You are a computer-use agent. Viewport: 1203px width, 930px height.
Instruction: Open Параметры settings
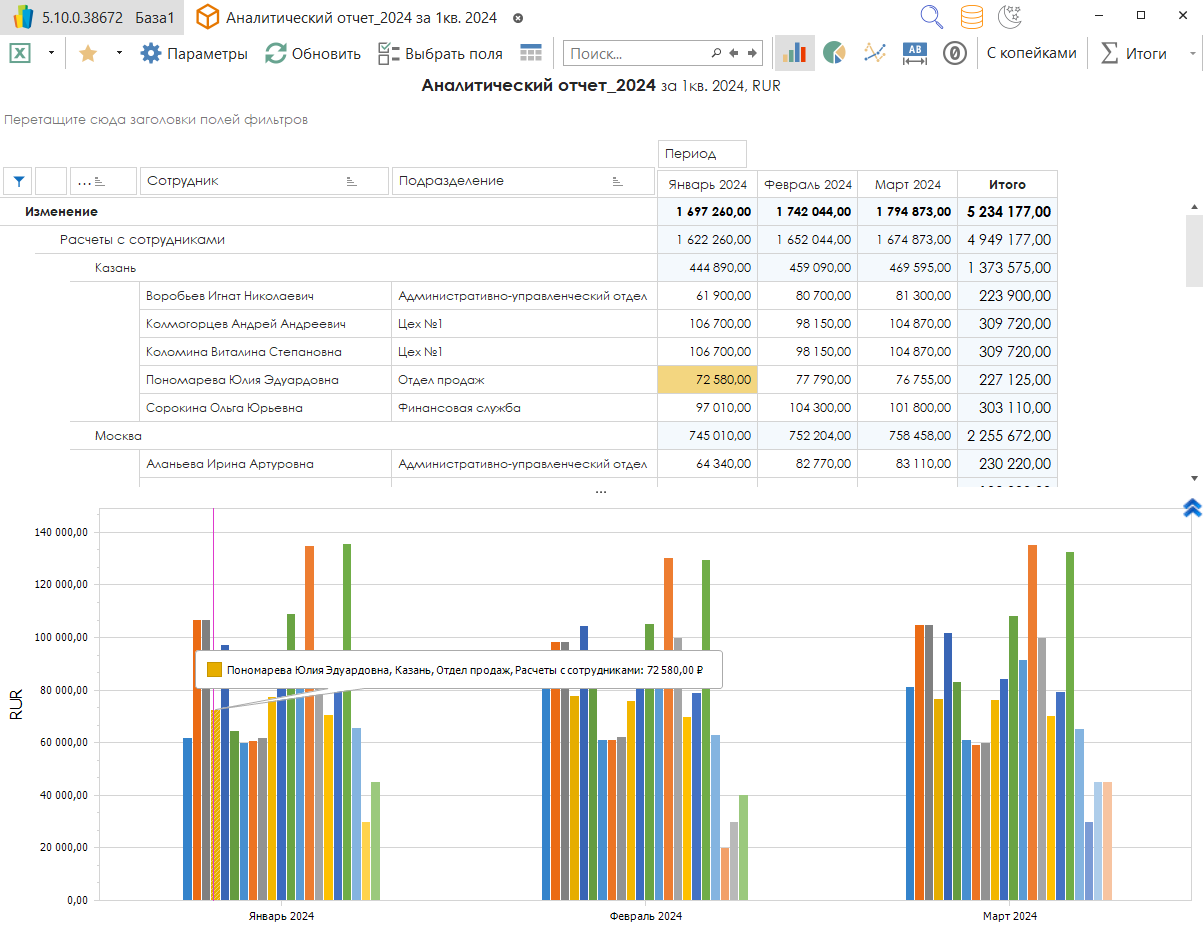194,53
